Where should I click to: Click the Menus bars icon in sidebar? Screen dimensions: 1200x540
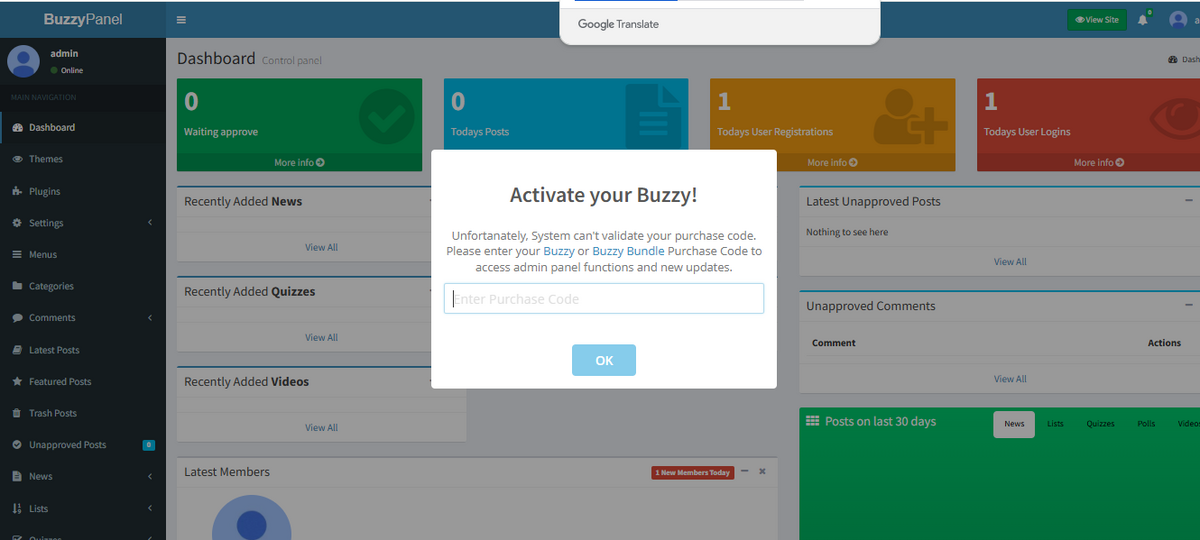coord(17,254)
